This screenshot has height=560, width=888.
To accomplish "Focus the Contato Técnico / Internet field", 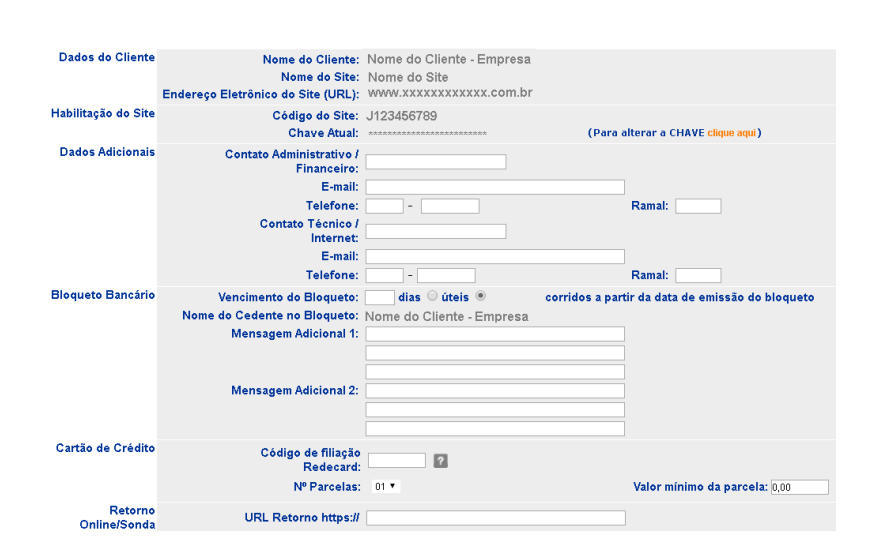I will 436,231.
